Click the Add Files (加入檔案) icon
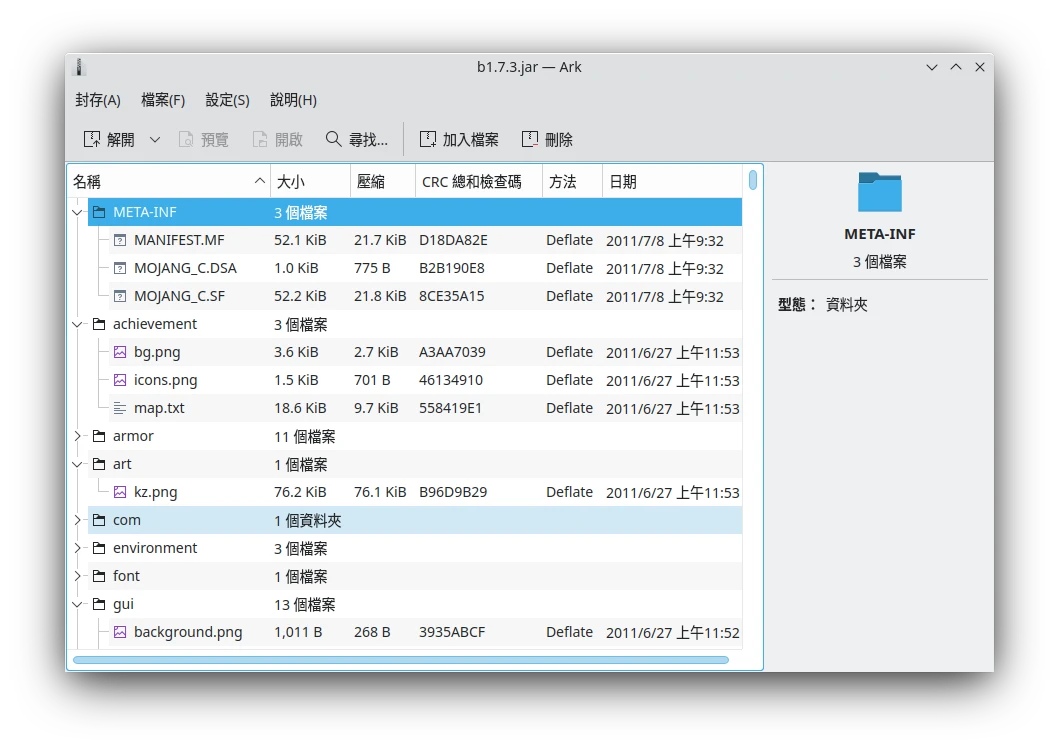Image resolution: width=1059 pixels, height=749 pixels. point(428,139)
